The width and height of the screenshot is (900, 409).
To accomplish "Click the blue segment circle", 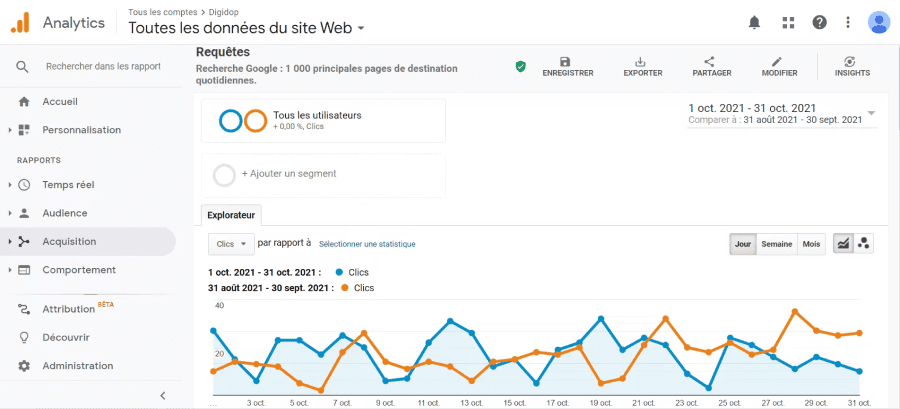I will click(x=231, y=121).
